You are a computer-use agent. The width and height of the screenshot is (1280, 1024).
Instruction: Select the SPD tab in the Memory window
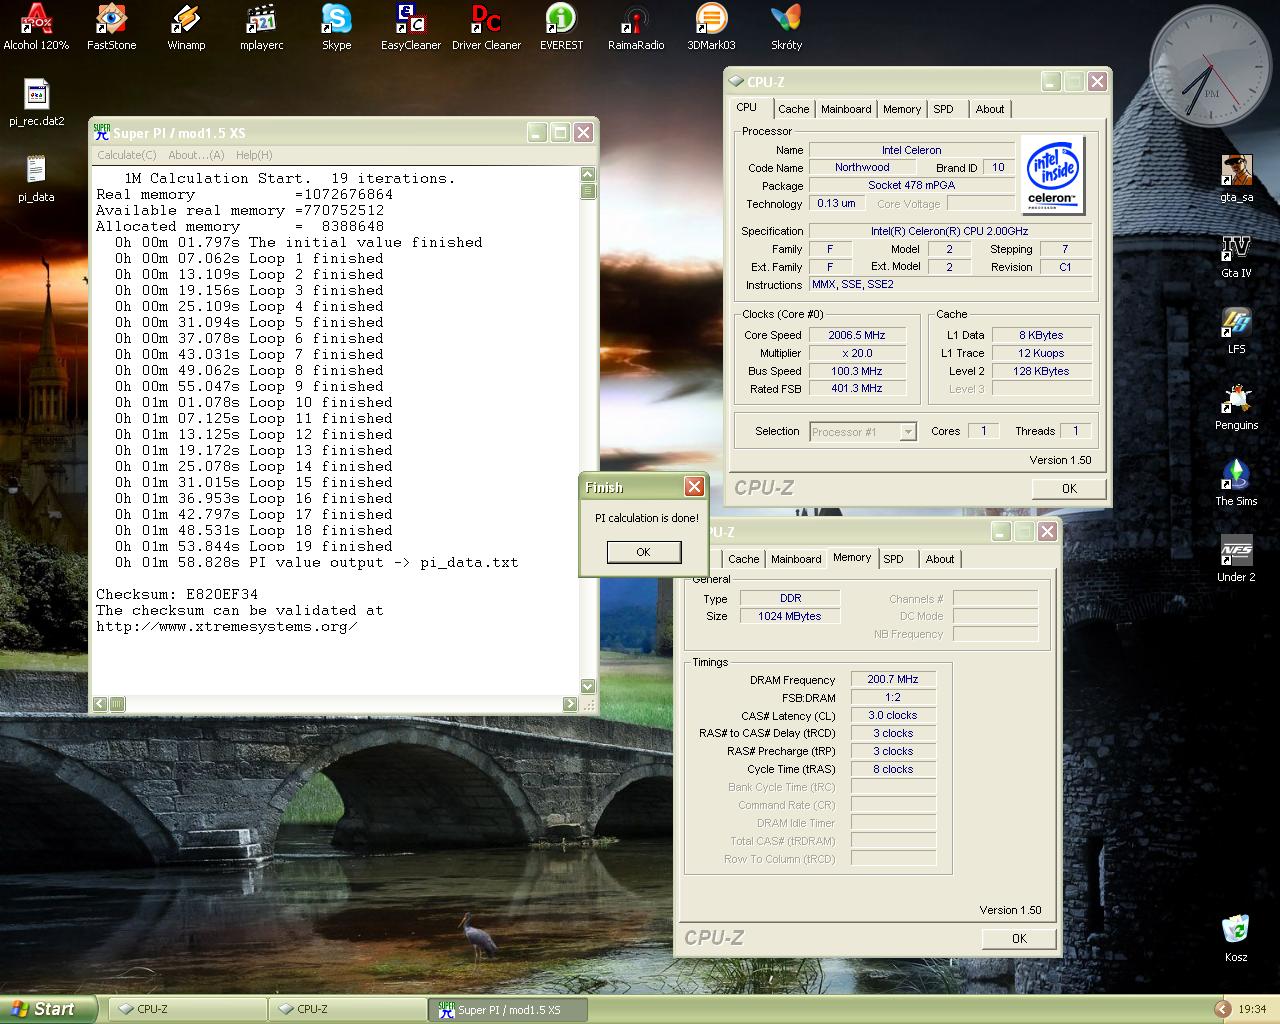click(x=893, y=559)
